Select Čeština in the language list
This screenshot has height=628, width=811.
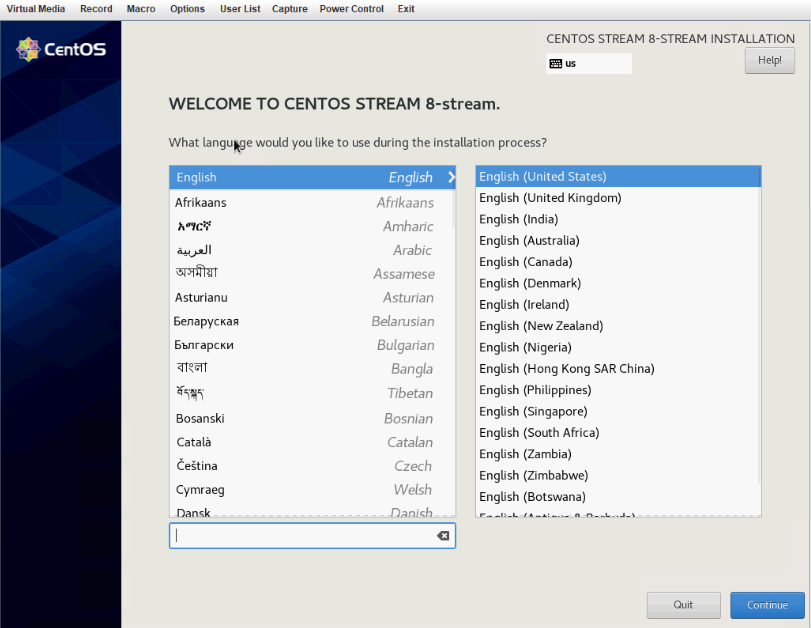[x=312, y=466]
